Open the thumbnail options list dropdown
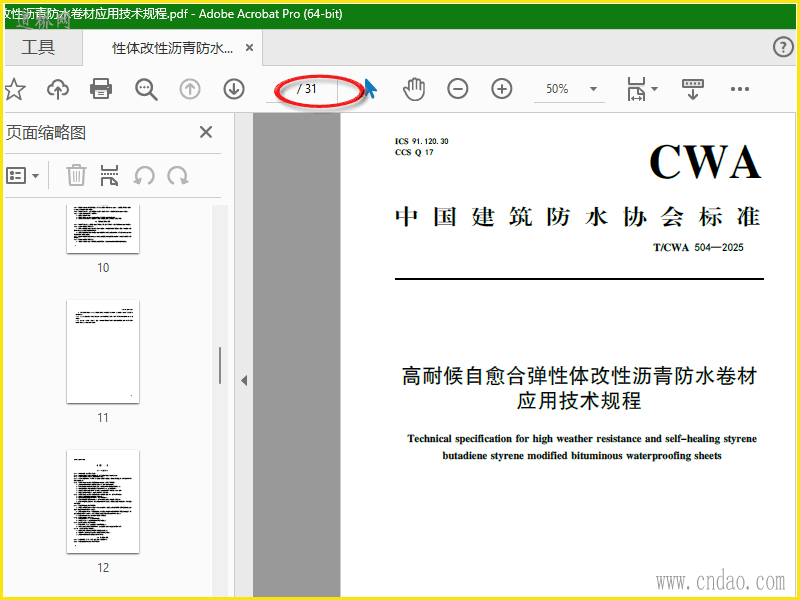The image size is (800, 600). click(22, 176)
